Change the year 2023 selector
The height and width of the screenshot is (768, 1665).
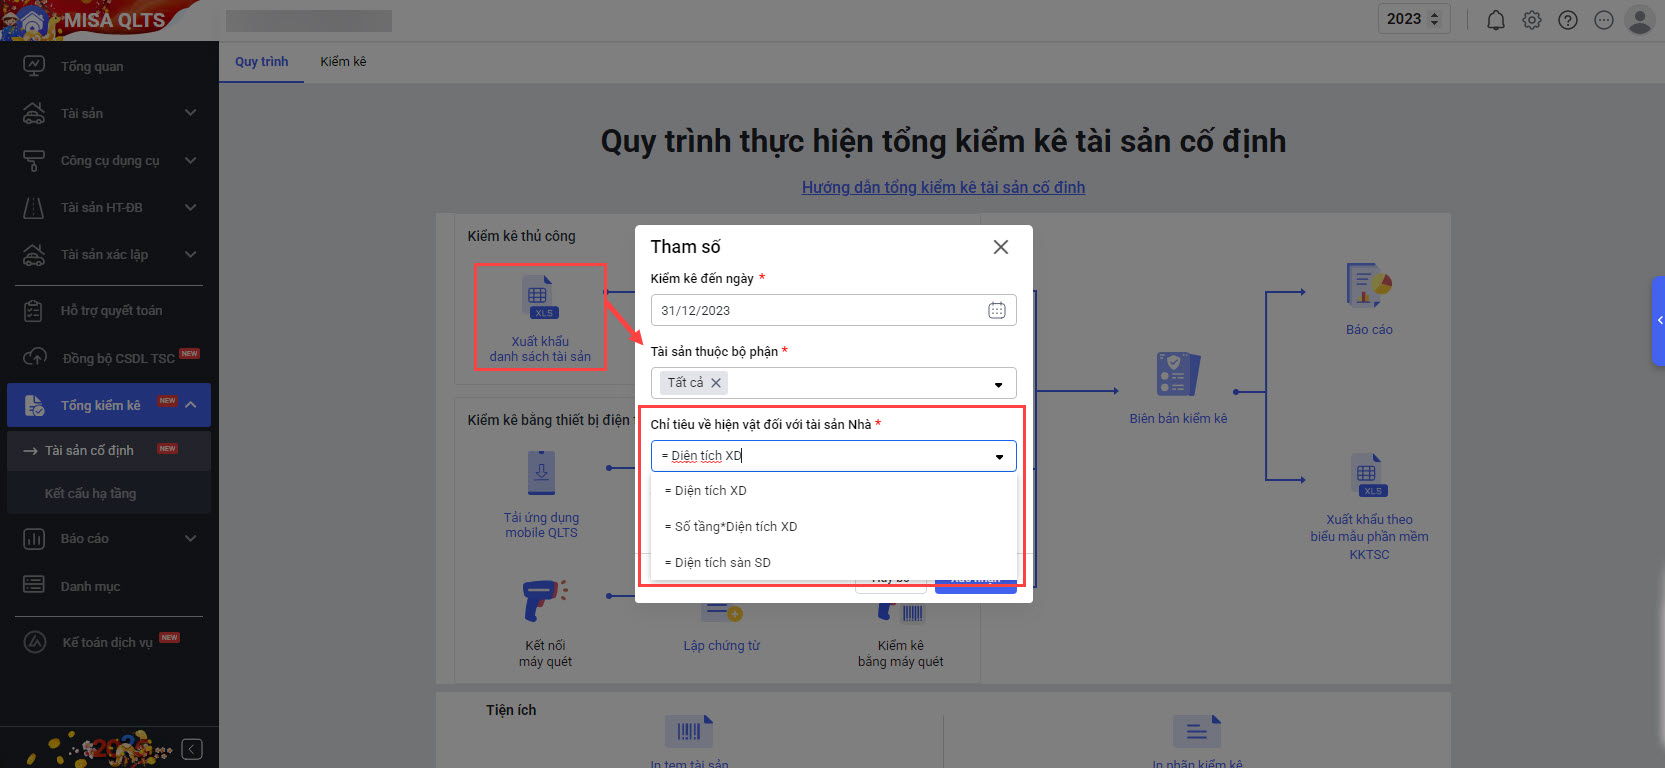pyautogui.click(x=1413, y=19)
